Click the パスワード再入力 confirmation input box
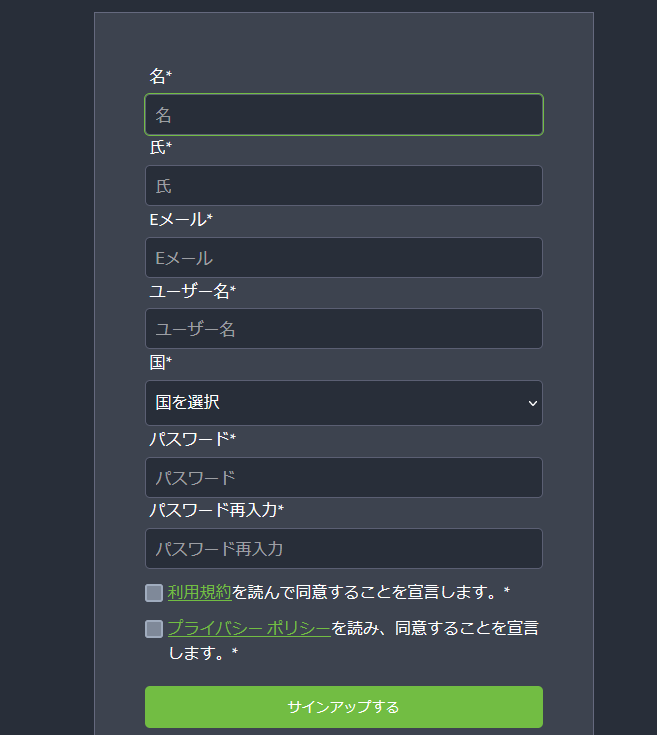Viewport: 658px width, 735px height. [343, 549]
